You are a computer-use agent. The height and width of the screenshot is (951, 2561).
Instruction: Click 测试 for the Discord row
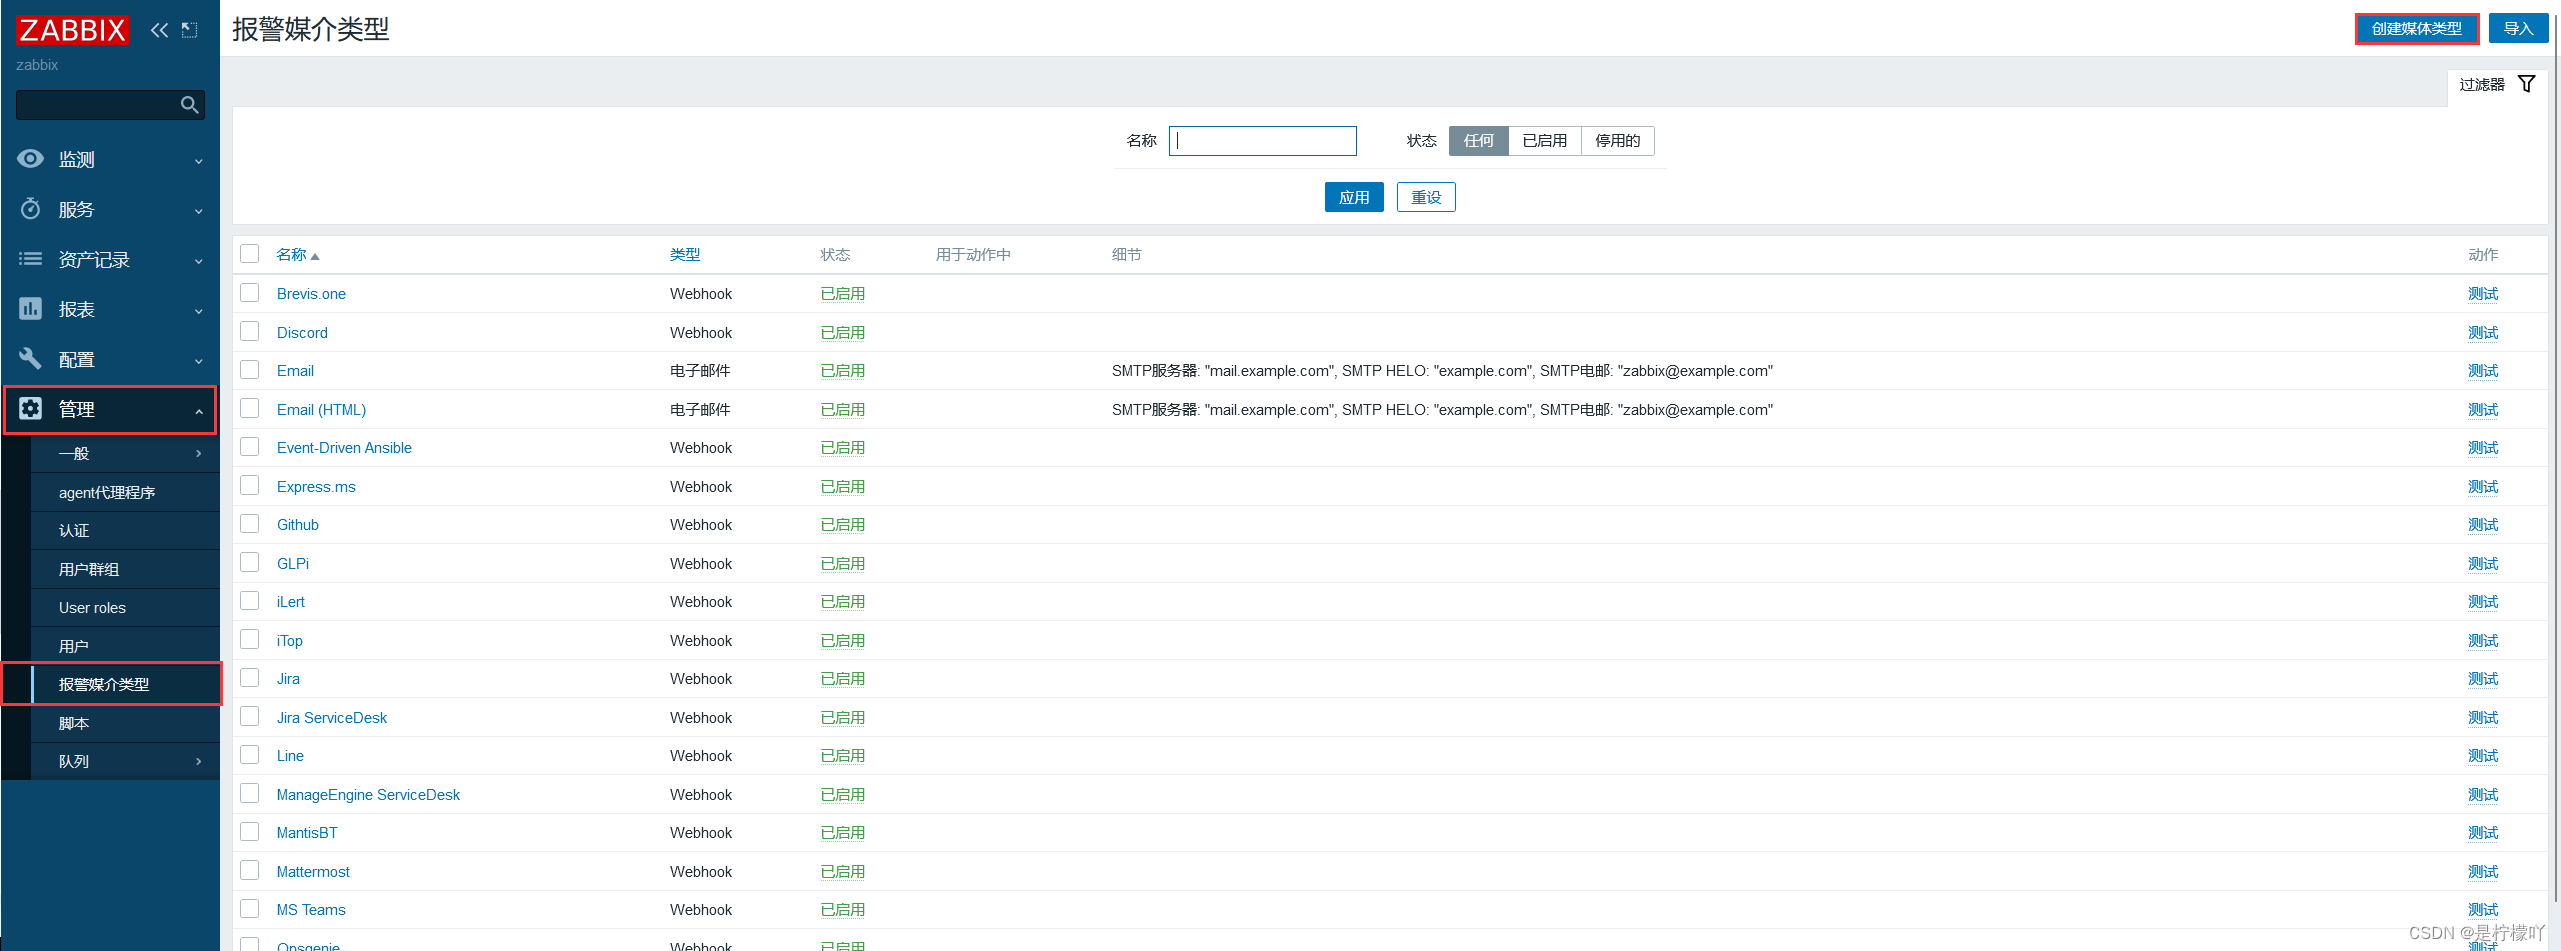point(2482,333)
